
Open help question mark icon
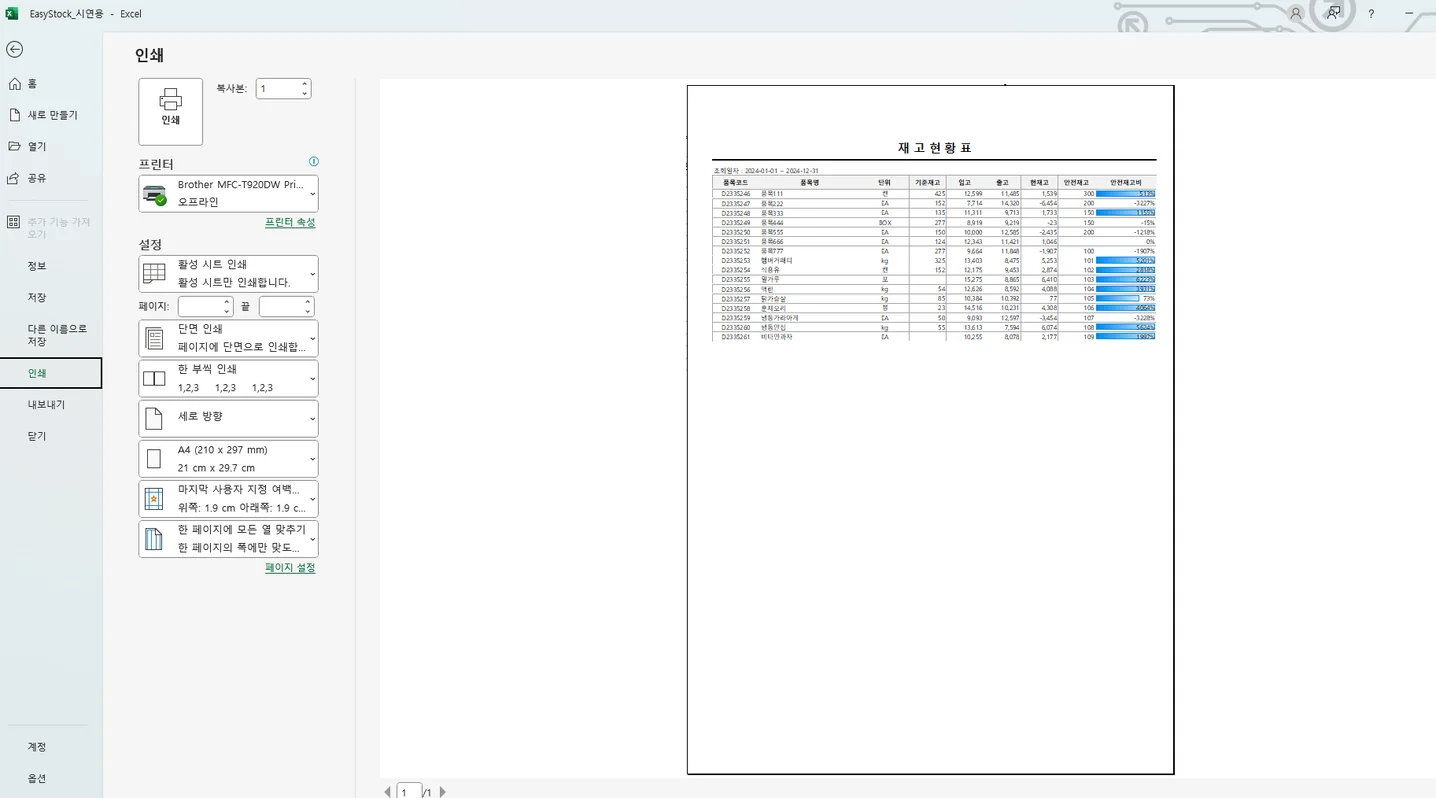[x=1371, y=13]
